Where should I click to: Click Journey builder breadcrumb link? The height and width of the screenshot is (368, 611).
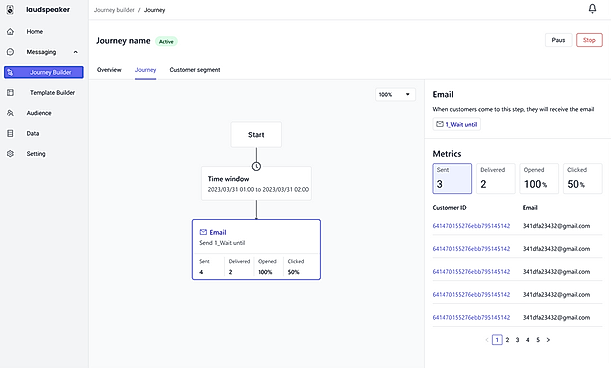(114, 10)
